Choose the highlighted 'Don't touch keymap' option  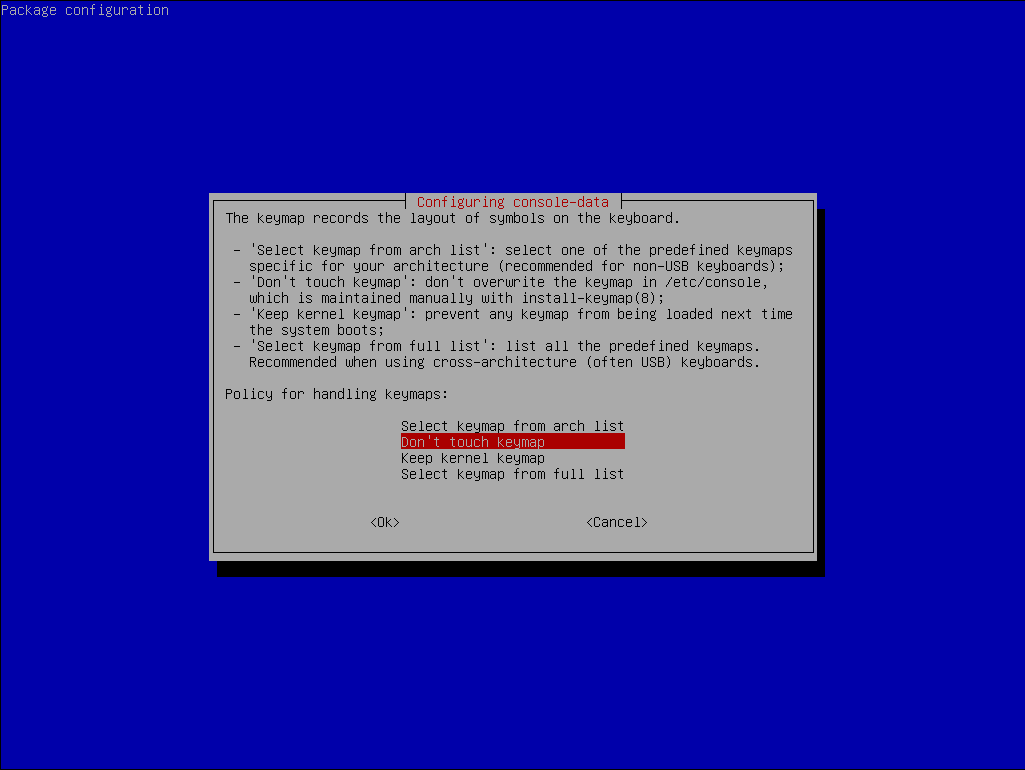(x=512, y=442)
